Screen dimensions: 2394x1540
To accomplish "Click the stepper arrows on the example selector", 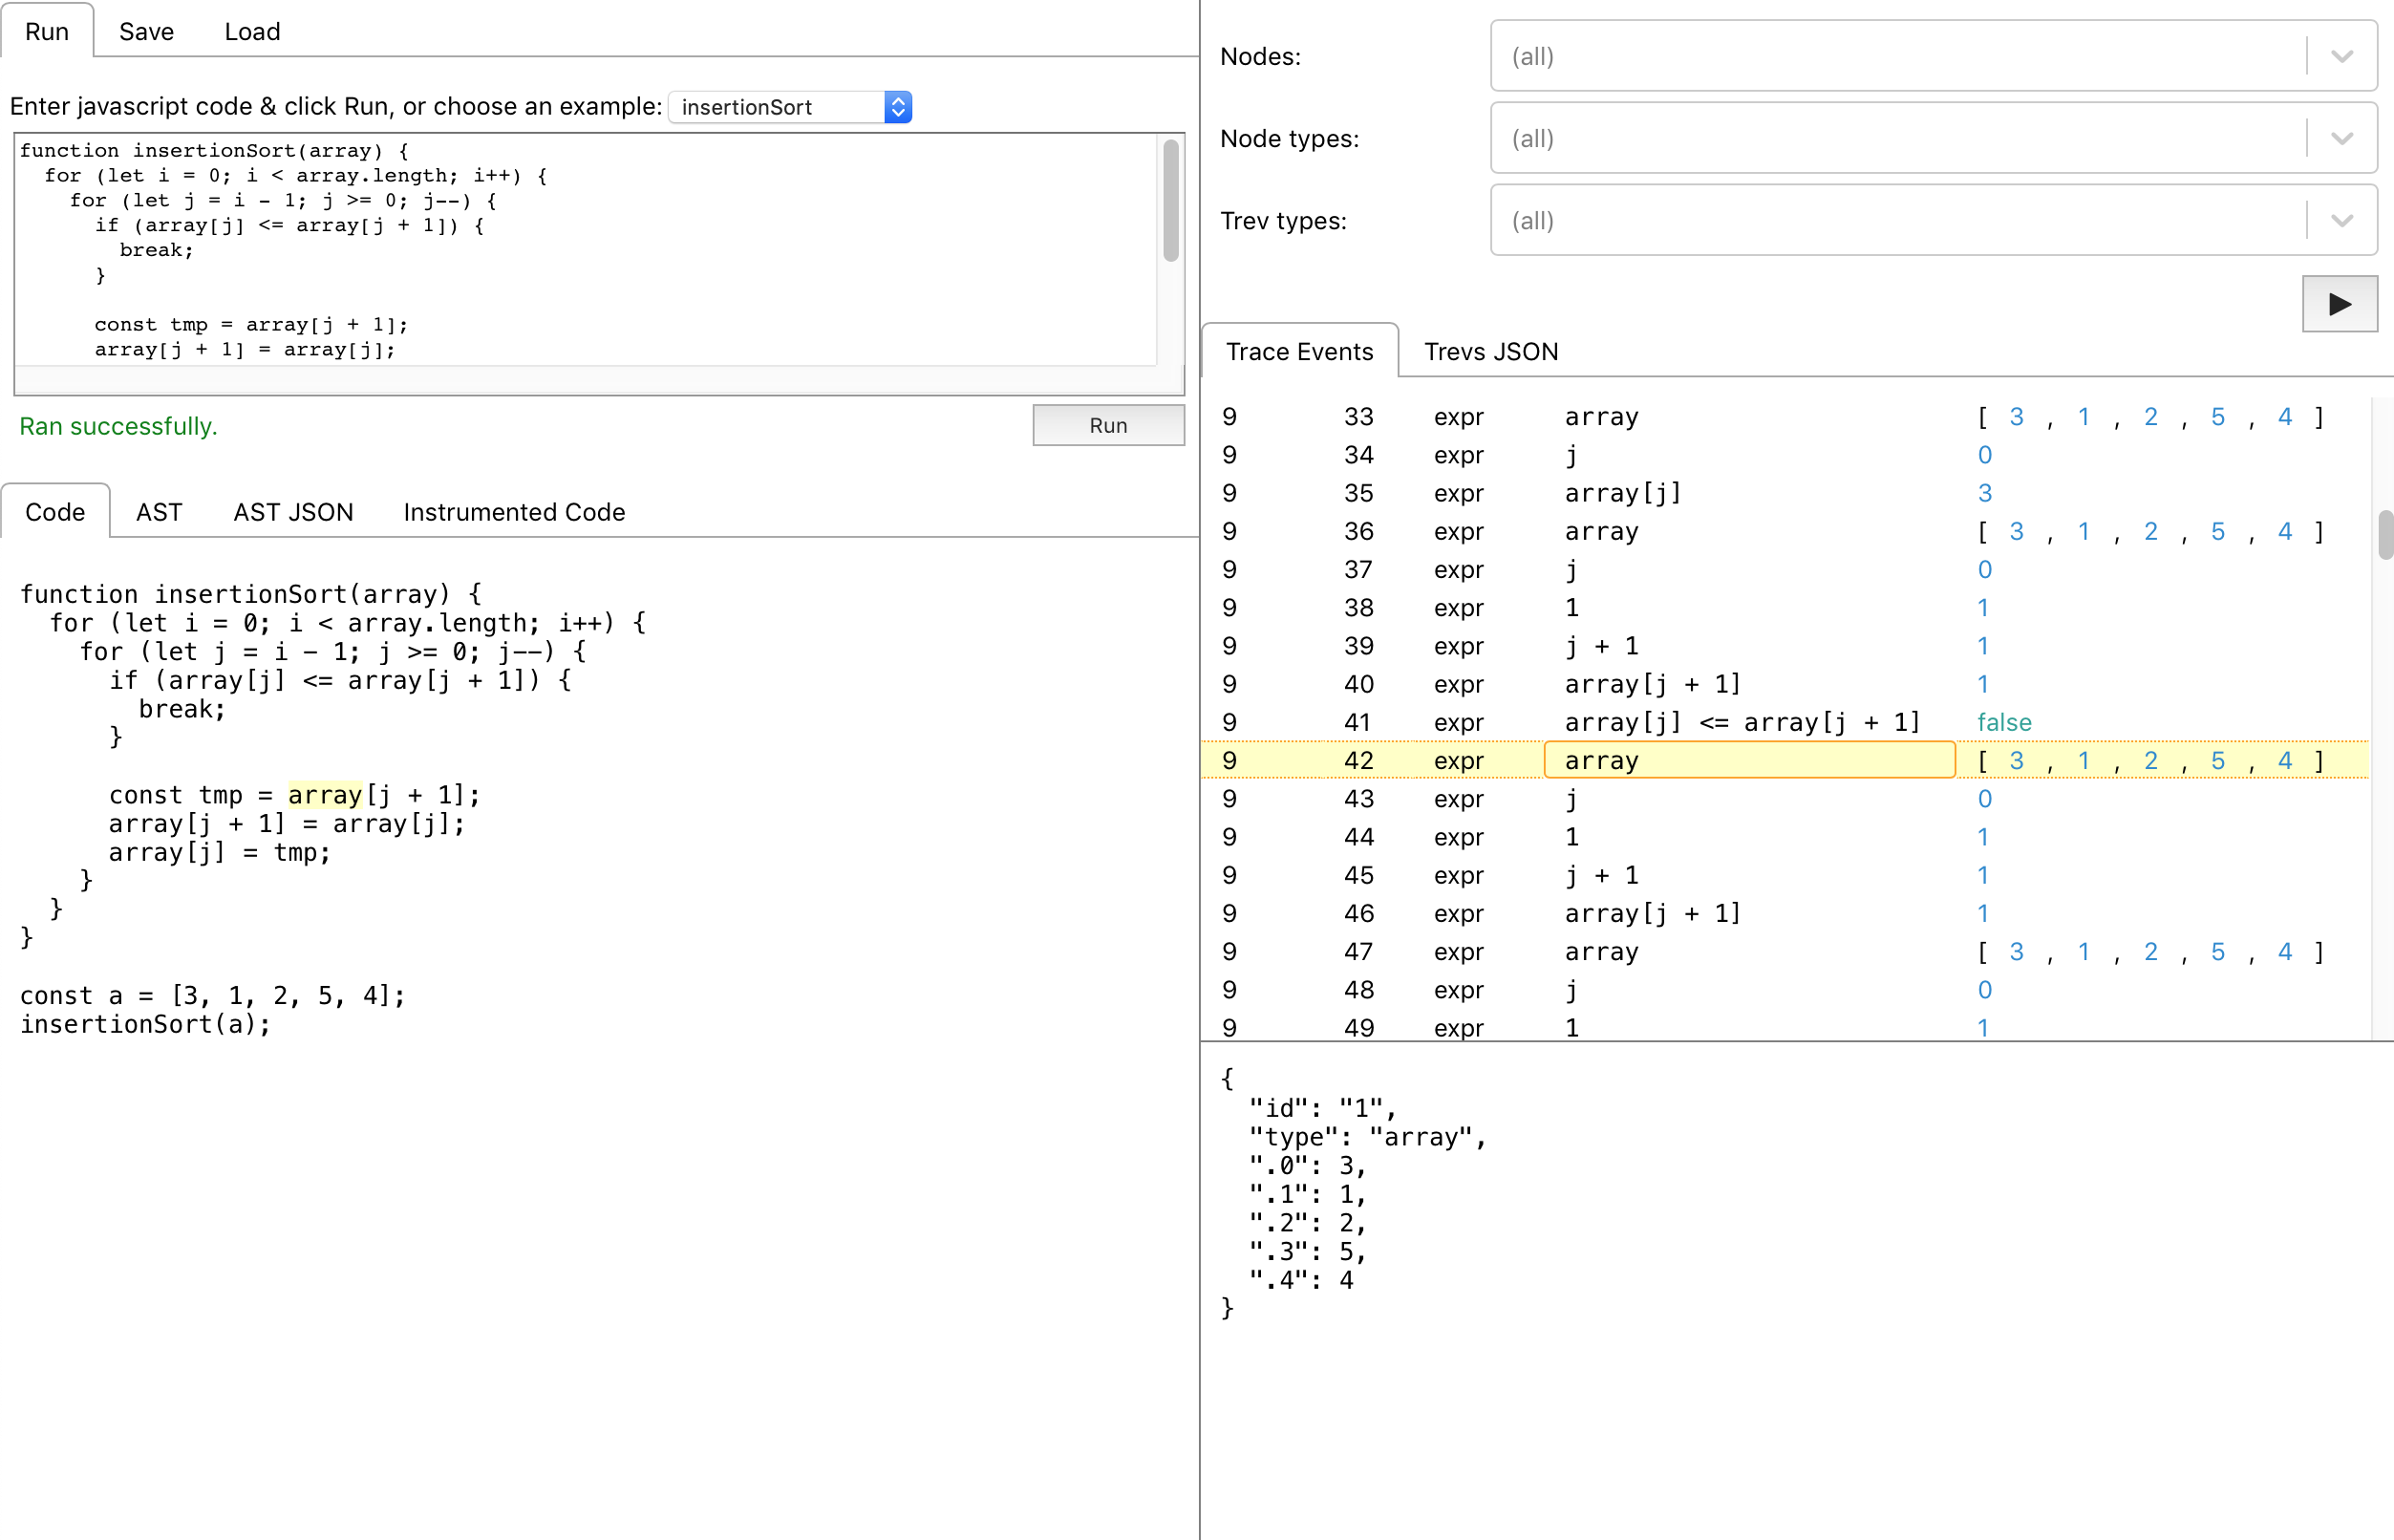I will [x=897, y=106].
